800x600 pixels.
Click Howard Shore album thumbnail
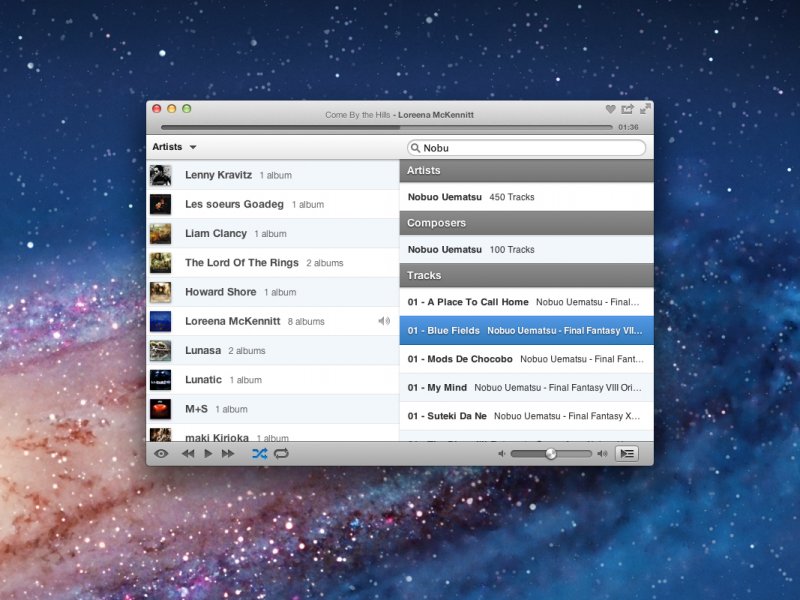click(x=160, y=292)
